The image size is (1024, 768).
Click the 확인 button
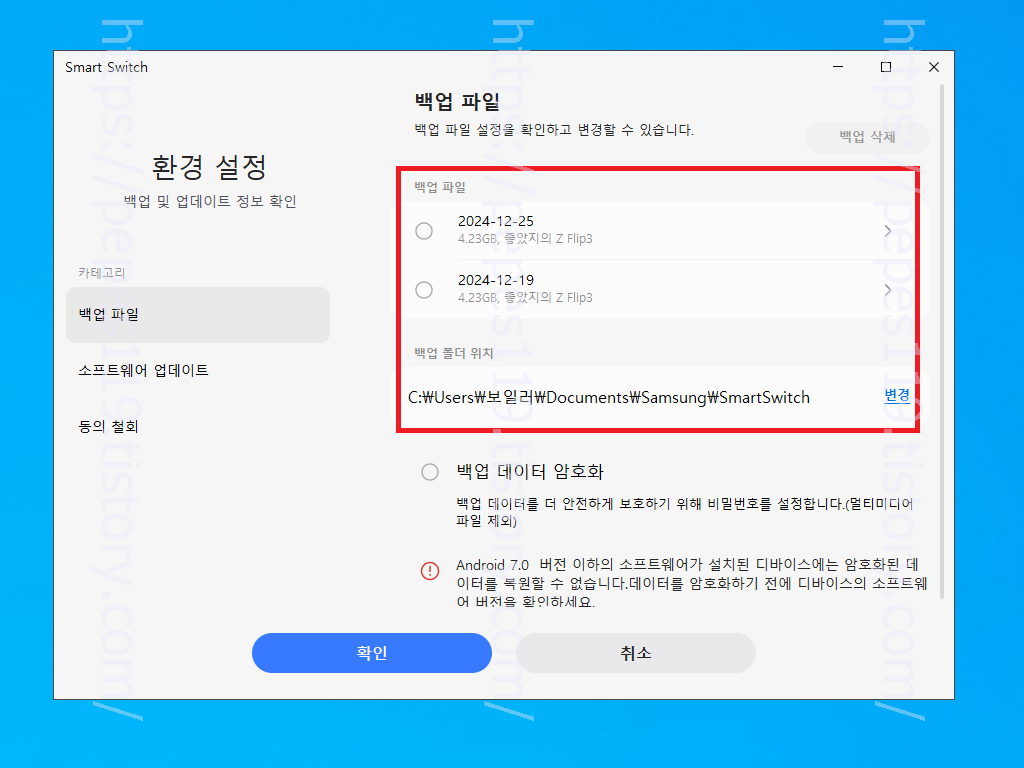[x=372, y=653]
